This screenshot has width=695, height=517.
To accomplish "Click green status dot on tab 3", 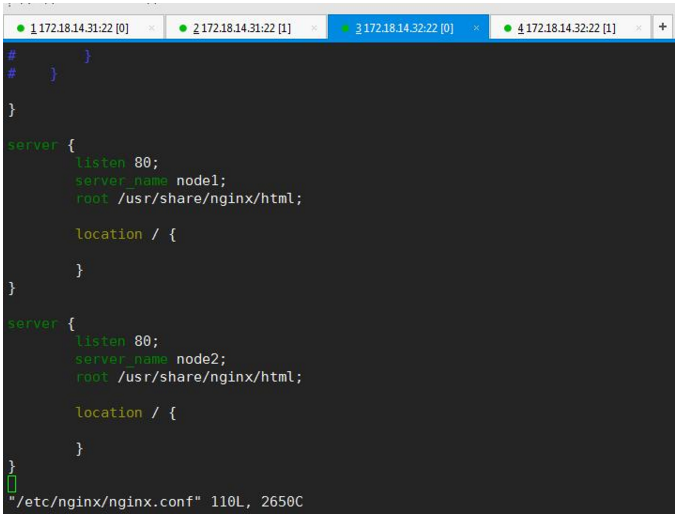I will pos(345,28).
